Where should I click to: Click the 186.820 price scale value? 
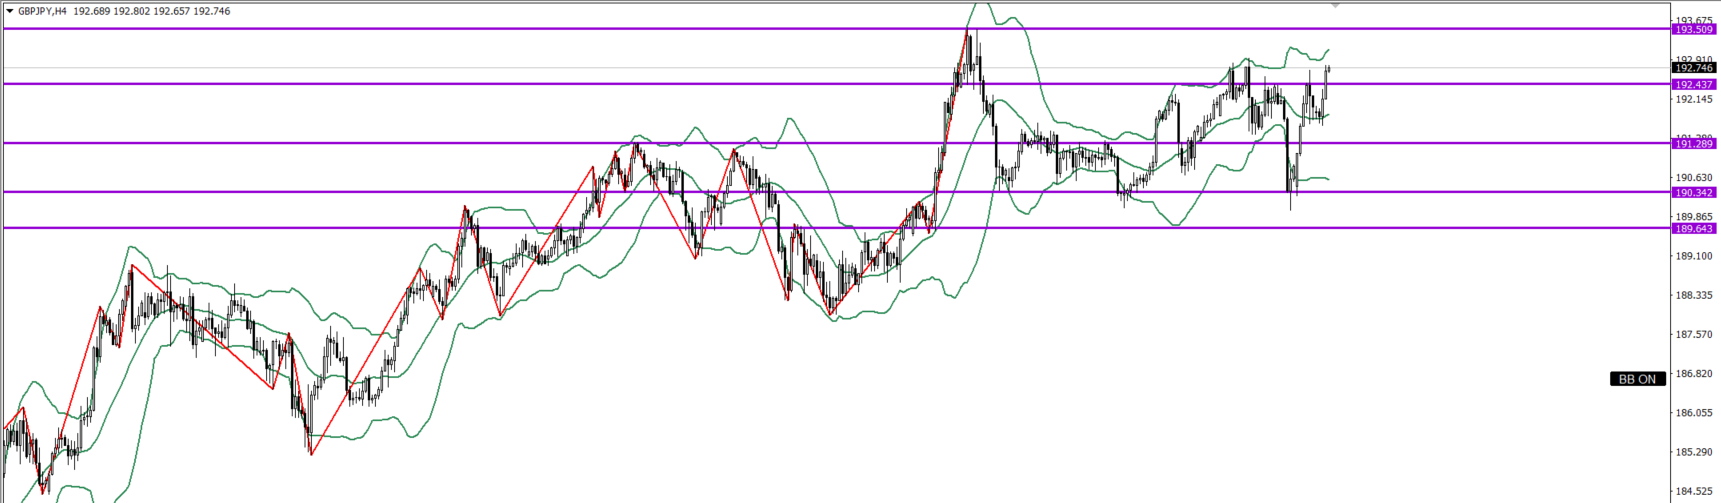1694,373
